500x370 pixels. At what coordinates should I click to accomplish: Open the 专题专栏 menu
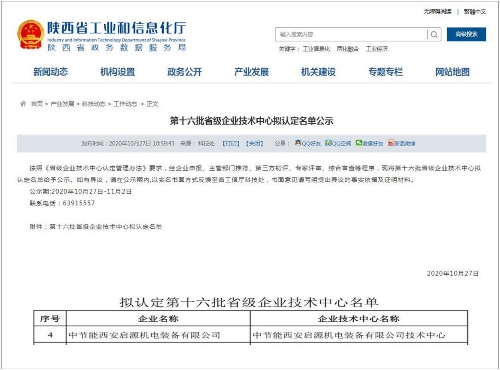(386, 72)
